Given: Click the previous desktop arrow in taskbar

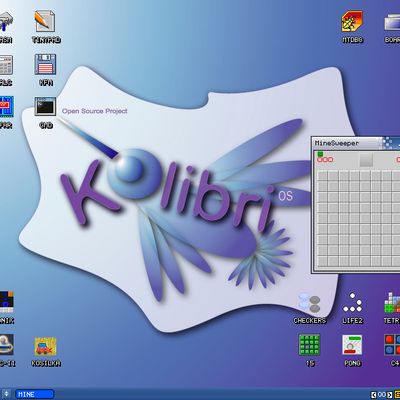Looking at the screenshot, I should (x=374, y=395).
